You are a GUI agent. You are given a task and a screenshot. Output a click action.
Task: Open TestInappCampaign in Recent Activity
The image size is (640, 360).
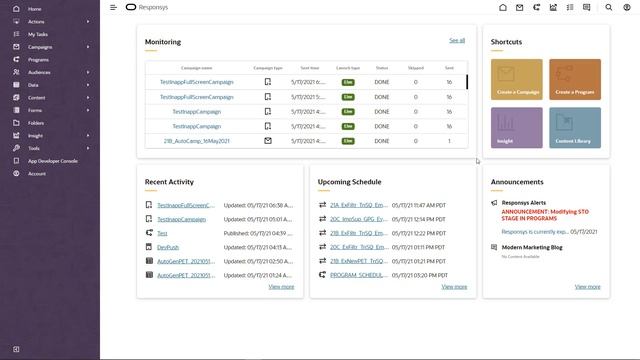pyautogui.click(x=182, y=219)
